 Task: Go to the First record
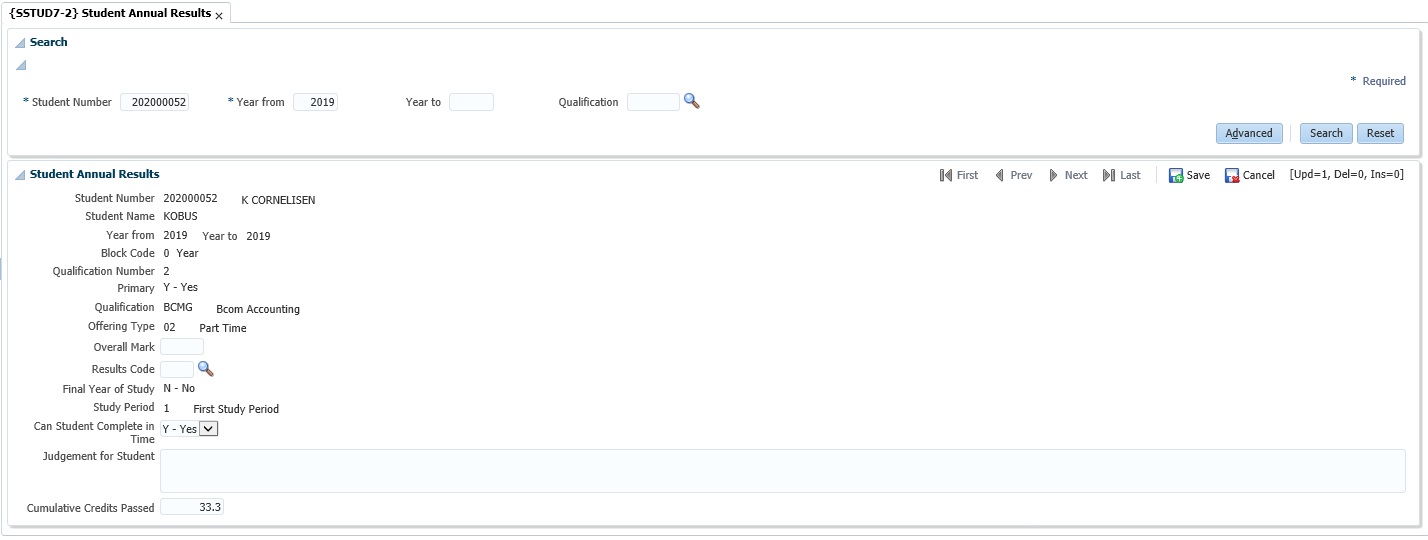[958, 175]
